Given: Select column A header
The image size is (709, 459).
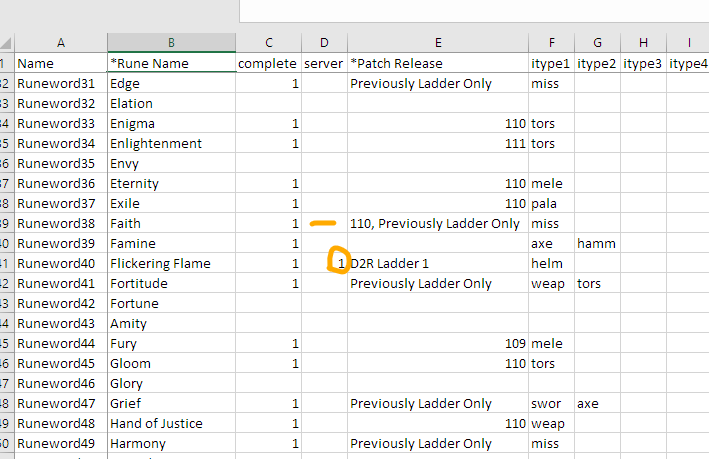Looking at the screenshot, I should tap(61, 43).
